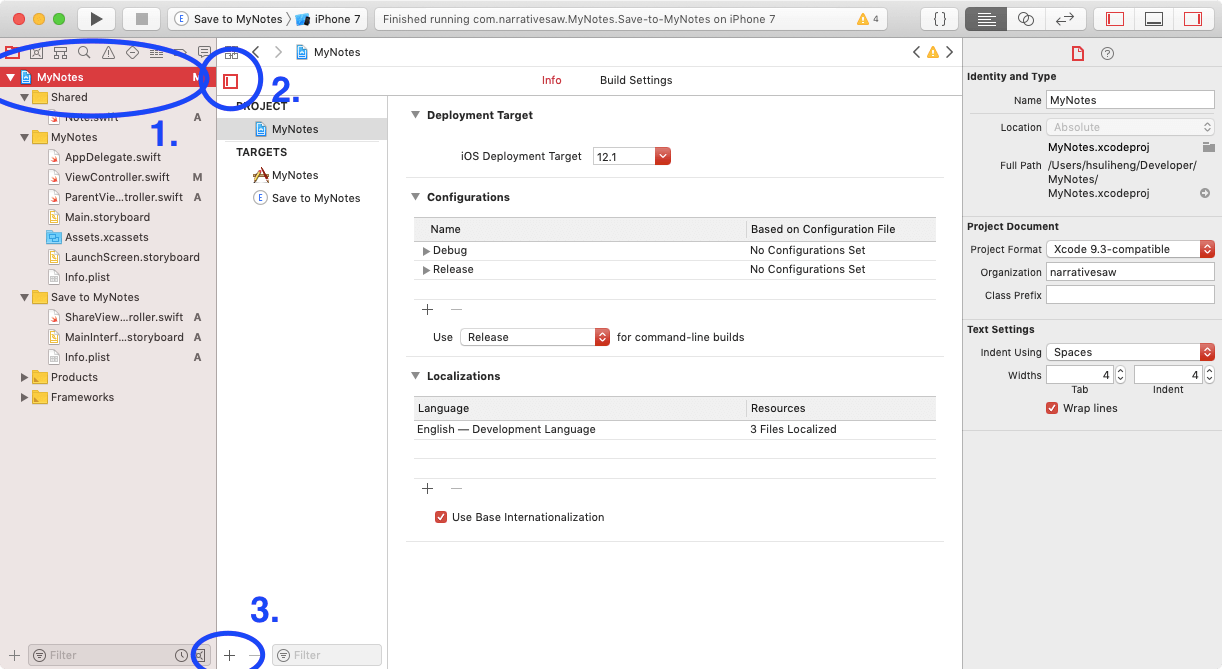Expand the Products folder
This screenshot has width=1222, height=669.
coord(25,377)
